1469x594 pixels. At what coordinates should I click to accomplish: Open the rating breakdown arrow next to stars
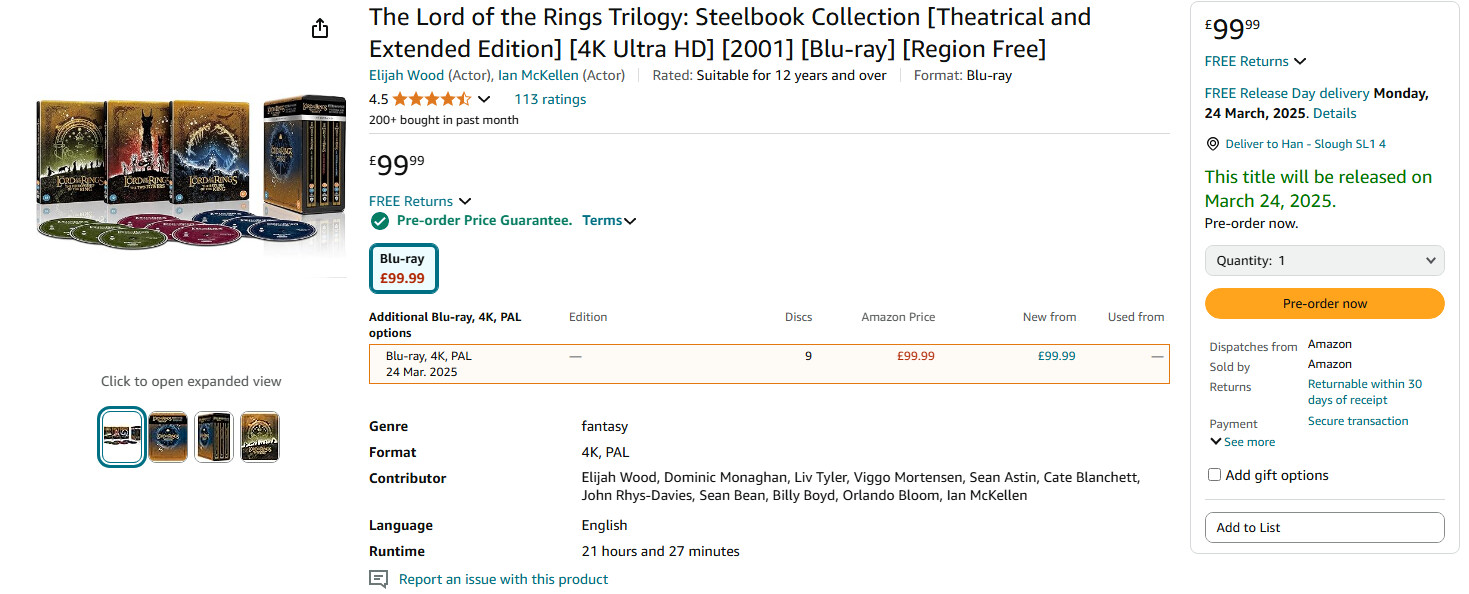[x=484, y=99]
